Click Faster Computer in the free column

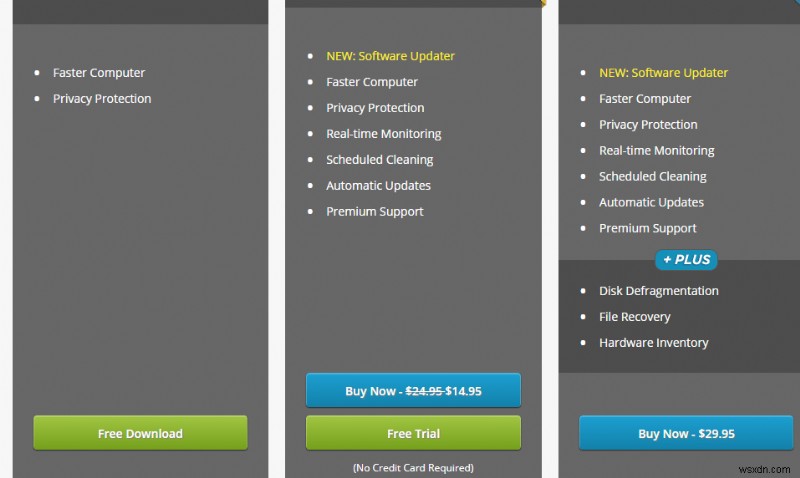99,73
